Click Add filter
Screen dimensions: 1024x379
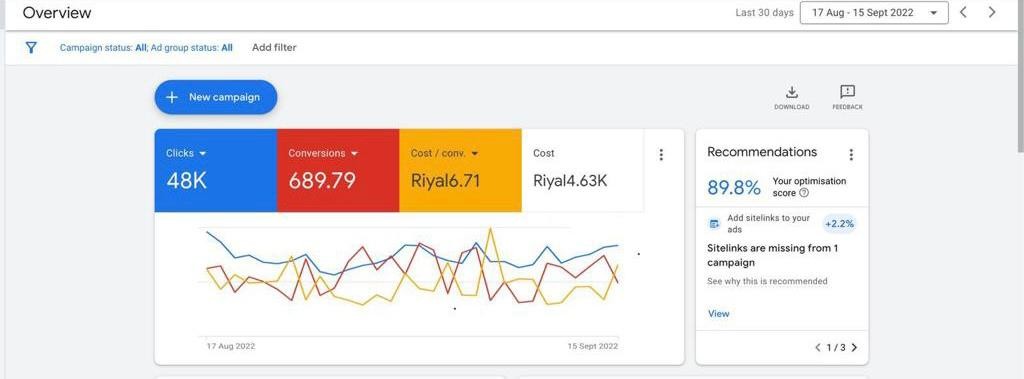pos(274,48)
